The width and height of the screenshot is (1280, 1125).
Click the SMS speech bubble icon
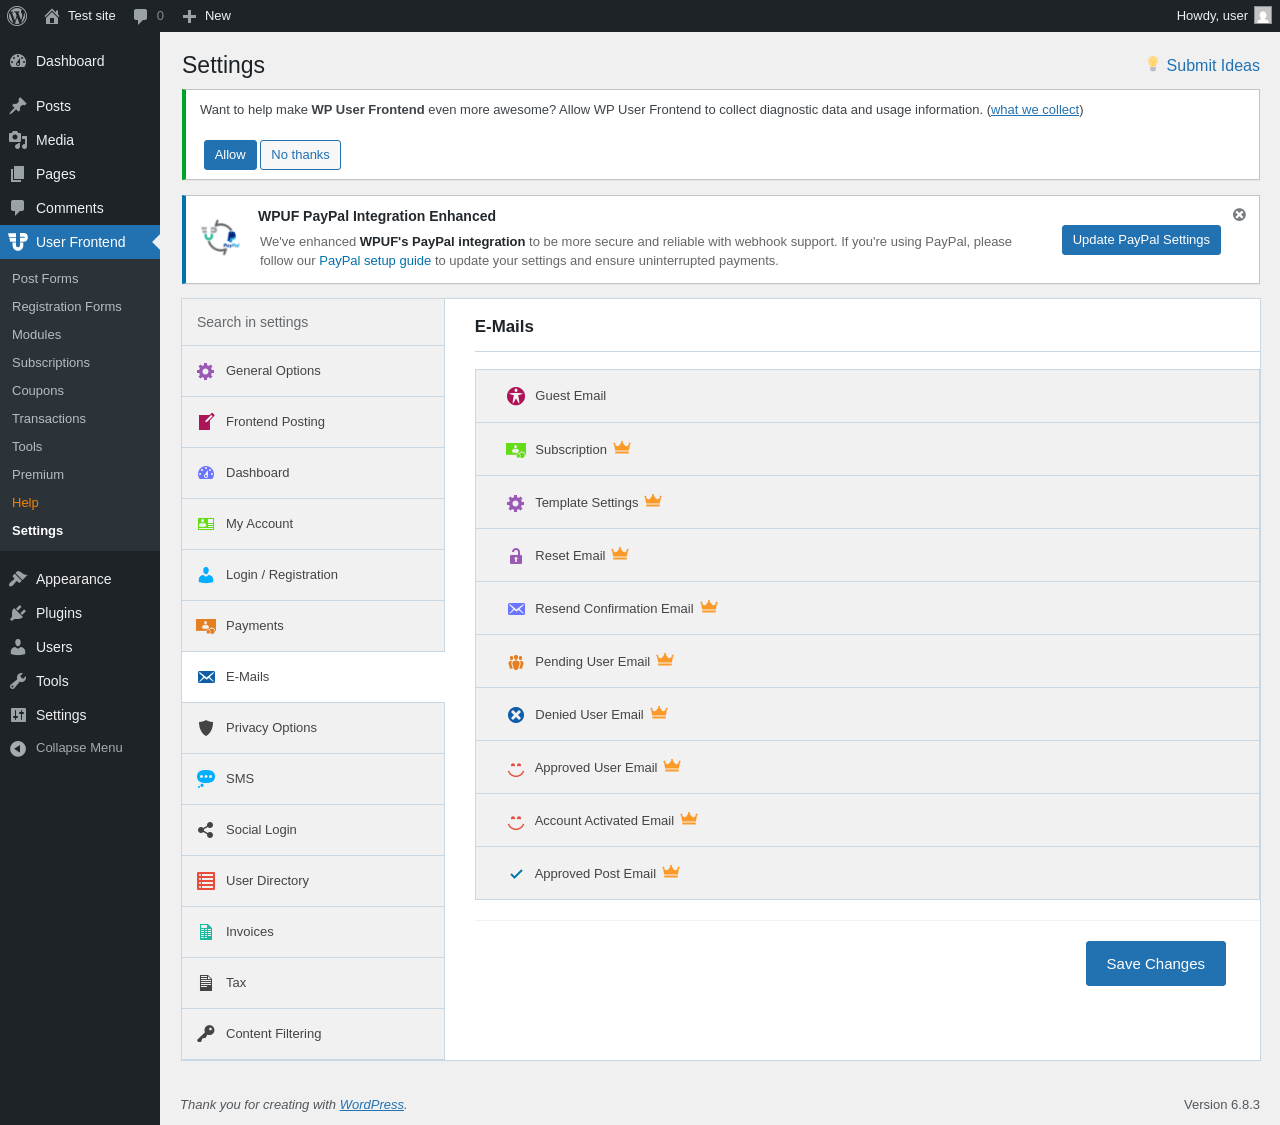point(206,779)
